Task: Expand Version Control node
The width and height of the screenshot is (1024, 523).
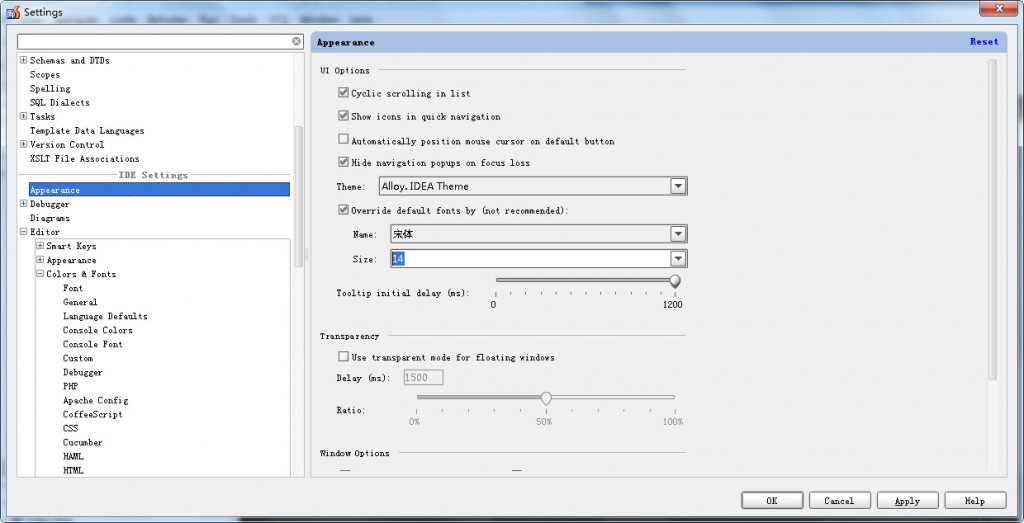Action: [x=24, y=144]
